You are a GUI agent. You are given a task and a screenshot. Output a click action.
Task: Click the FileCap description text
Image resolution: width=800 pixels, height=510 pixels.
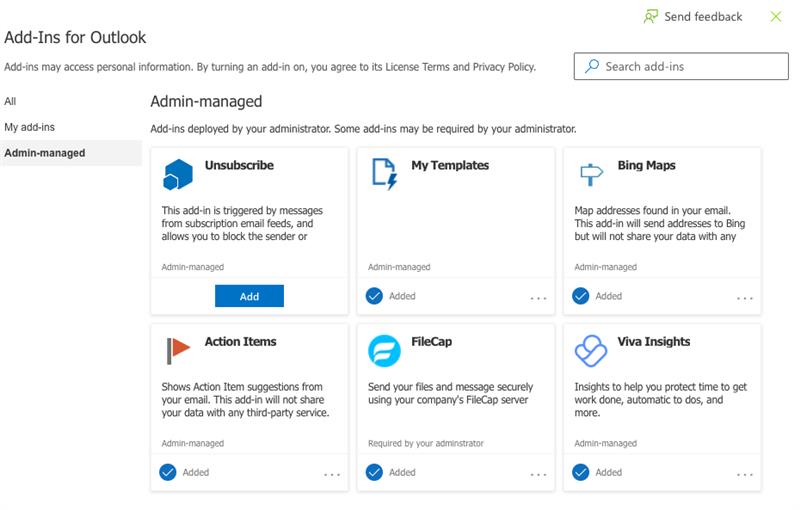(451, 393)
